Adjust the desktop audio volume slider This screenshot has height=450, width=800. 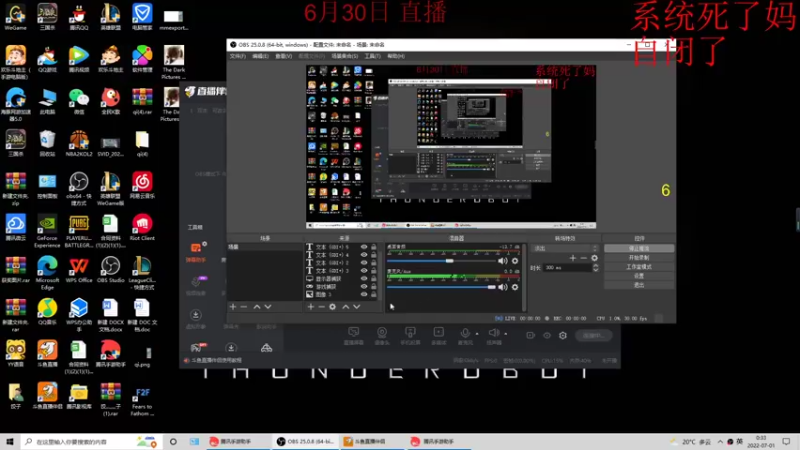[441, 261]
